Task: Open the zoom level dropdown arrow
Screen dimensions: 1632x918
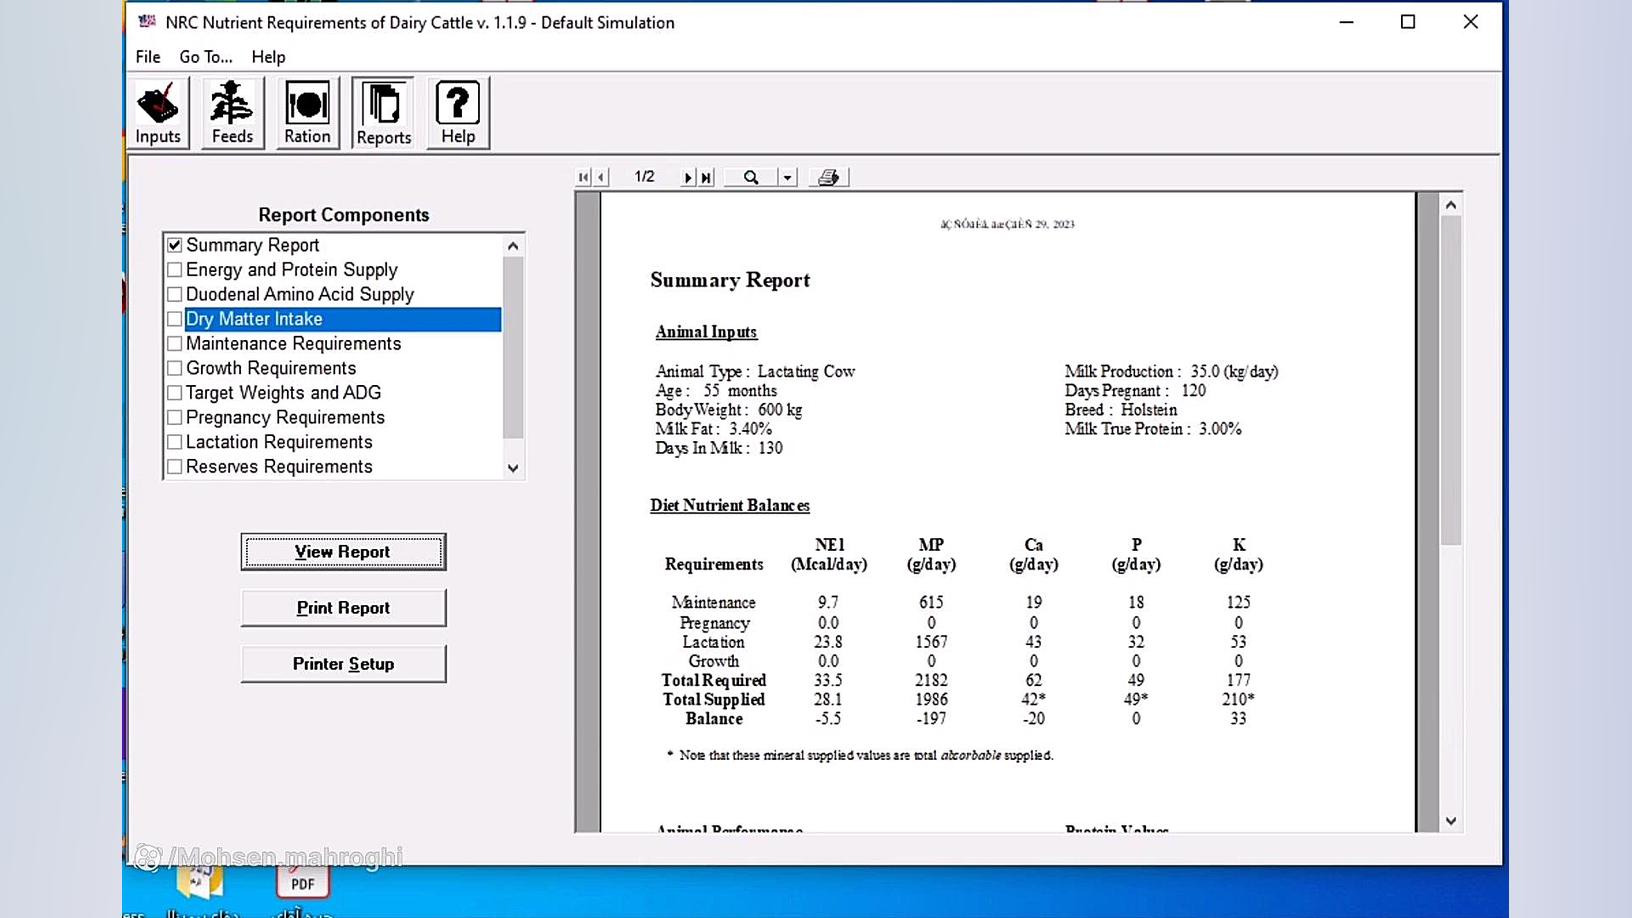Action: point(787,177)
